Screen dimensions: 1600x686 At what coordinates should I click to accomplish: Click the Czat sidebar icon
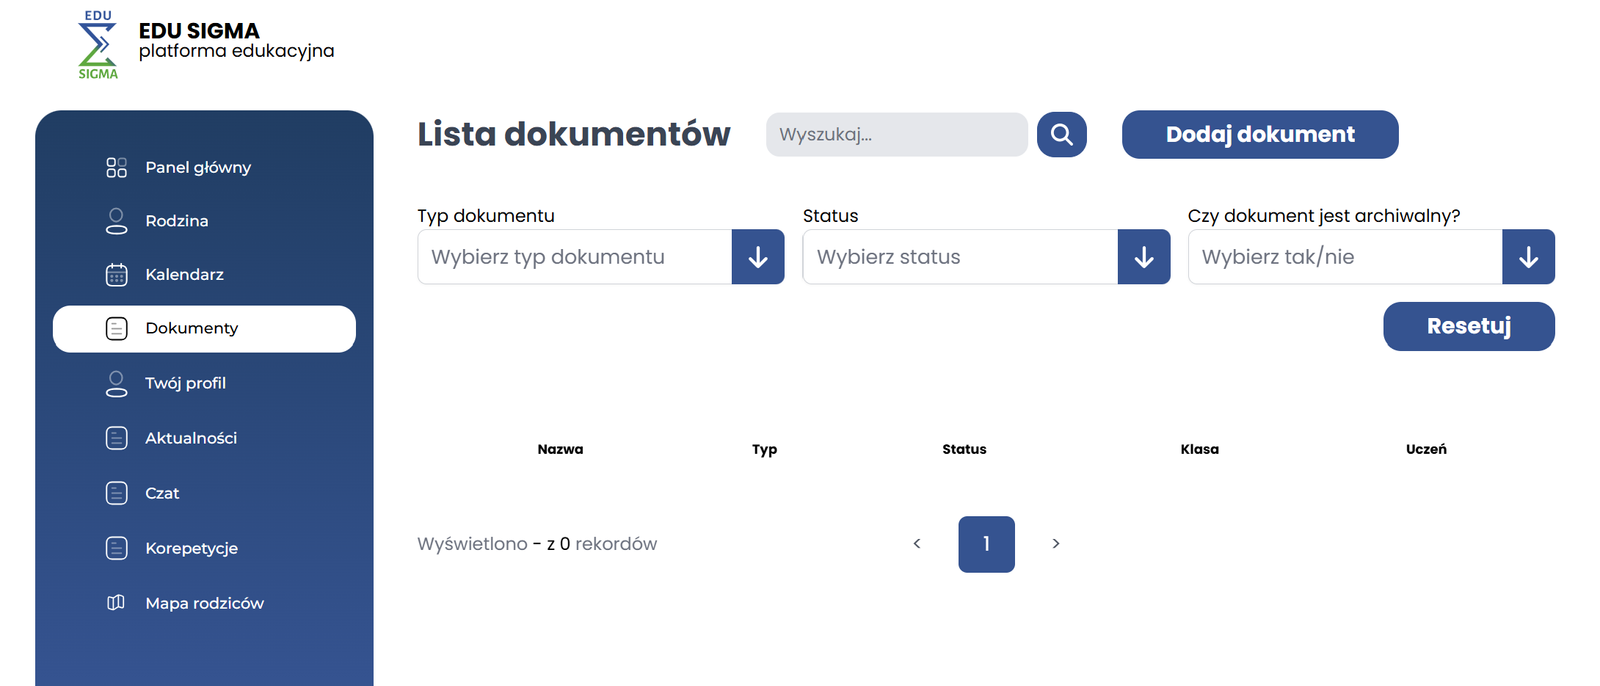click(116, 493)
